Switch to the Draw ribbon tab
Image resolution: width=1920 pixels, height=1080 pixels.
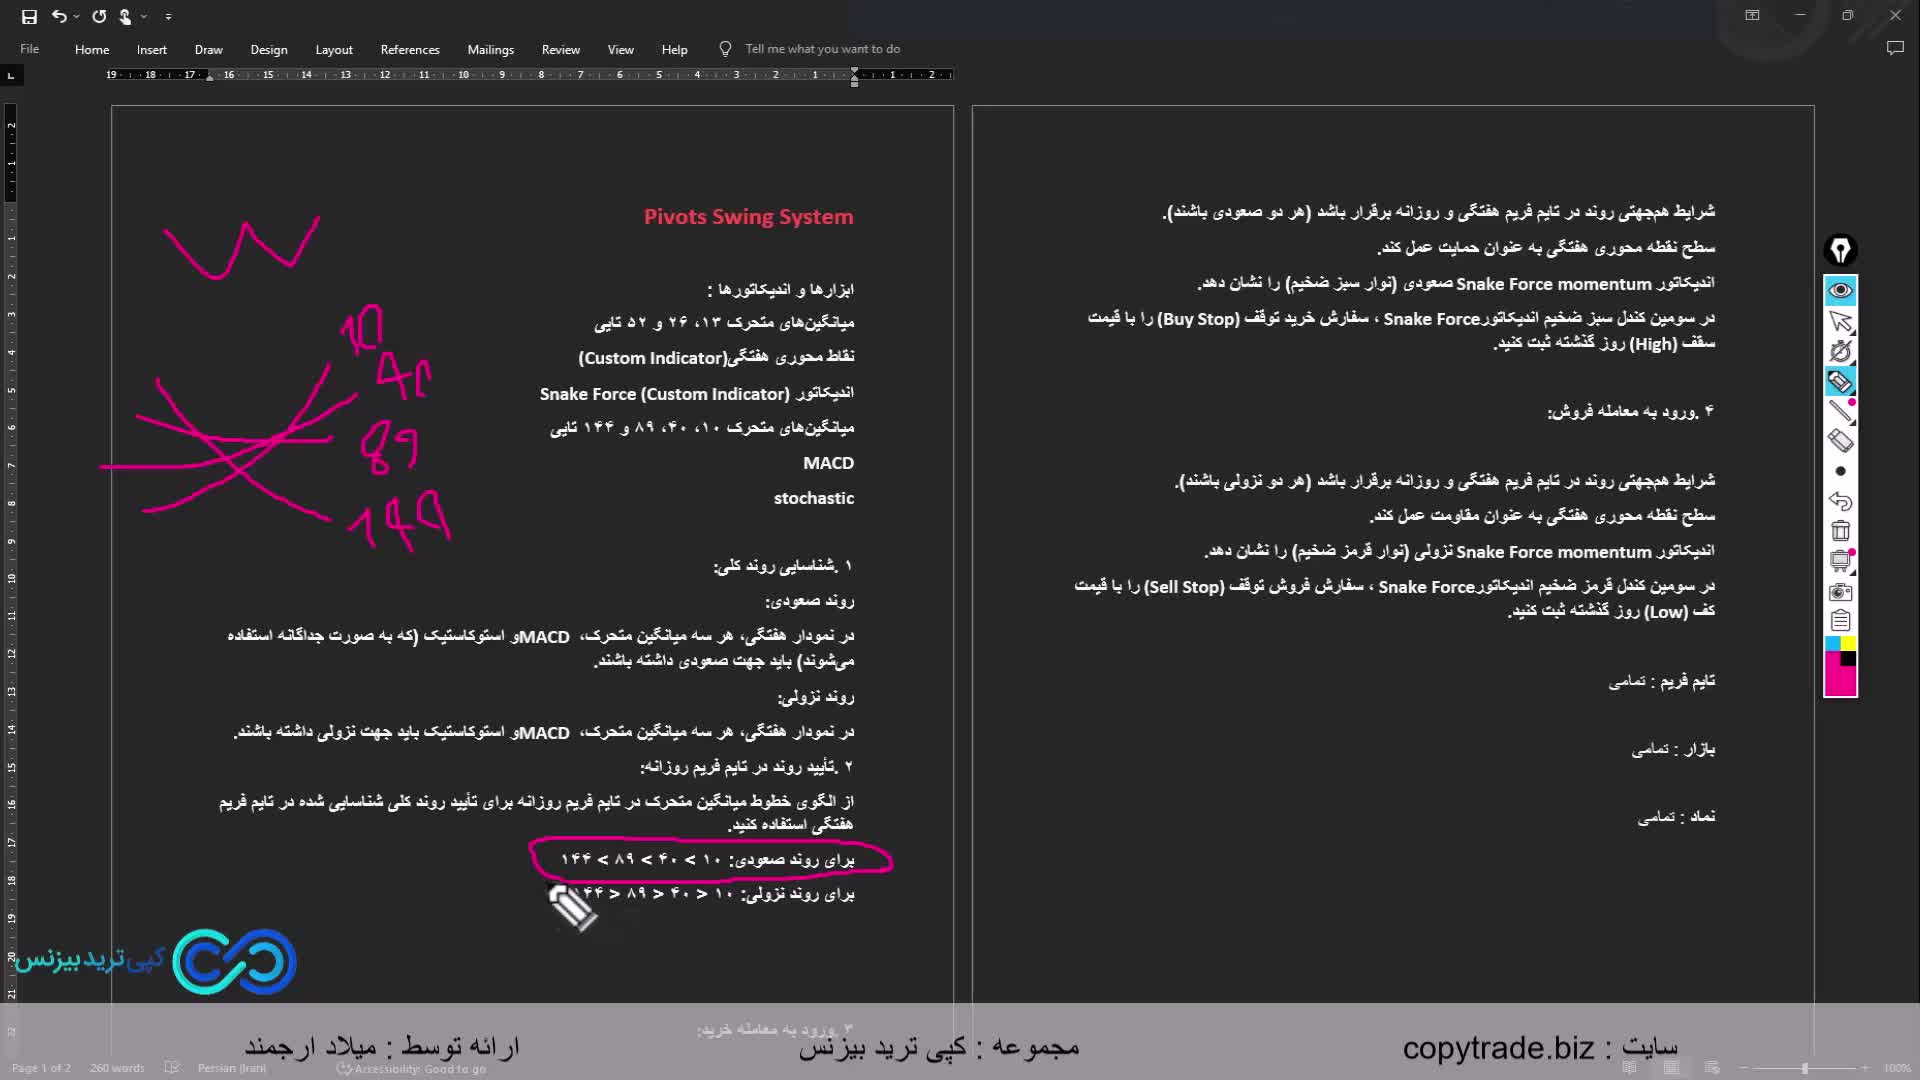tap(208, 49)
